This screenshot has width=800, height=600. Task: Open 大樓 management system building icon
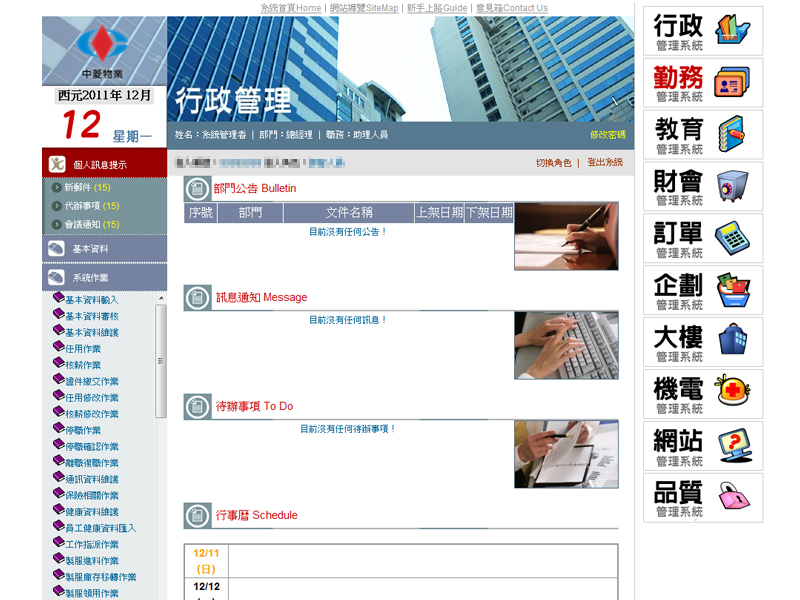click(x=733, y=339)
